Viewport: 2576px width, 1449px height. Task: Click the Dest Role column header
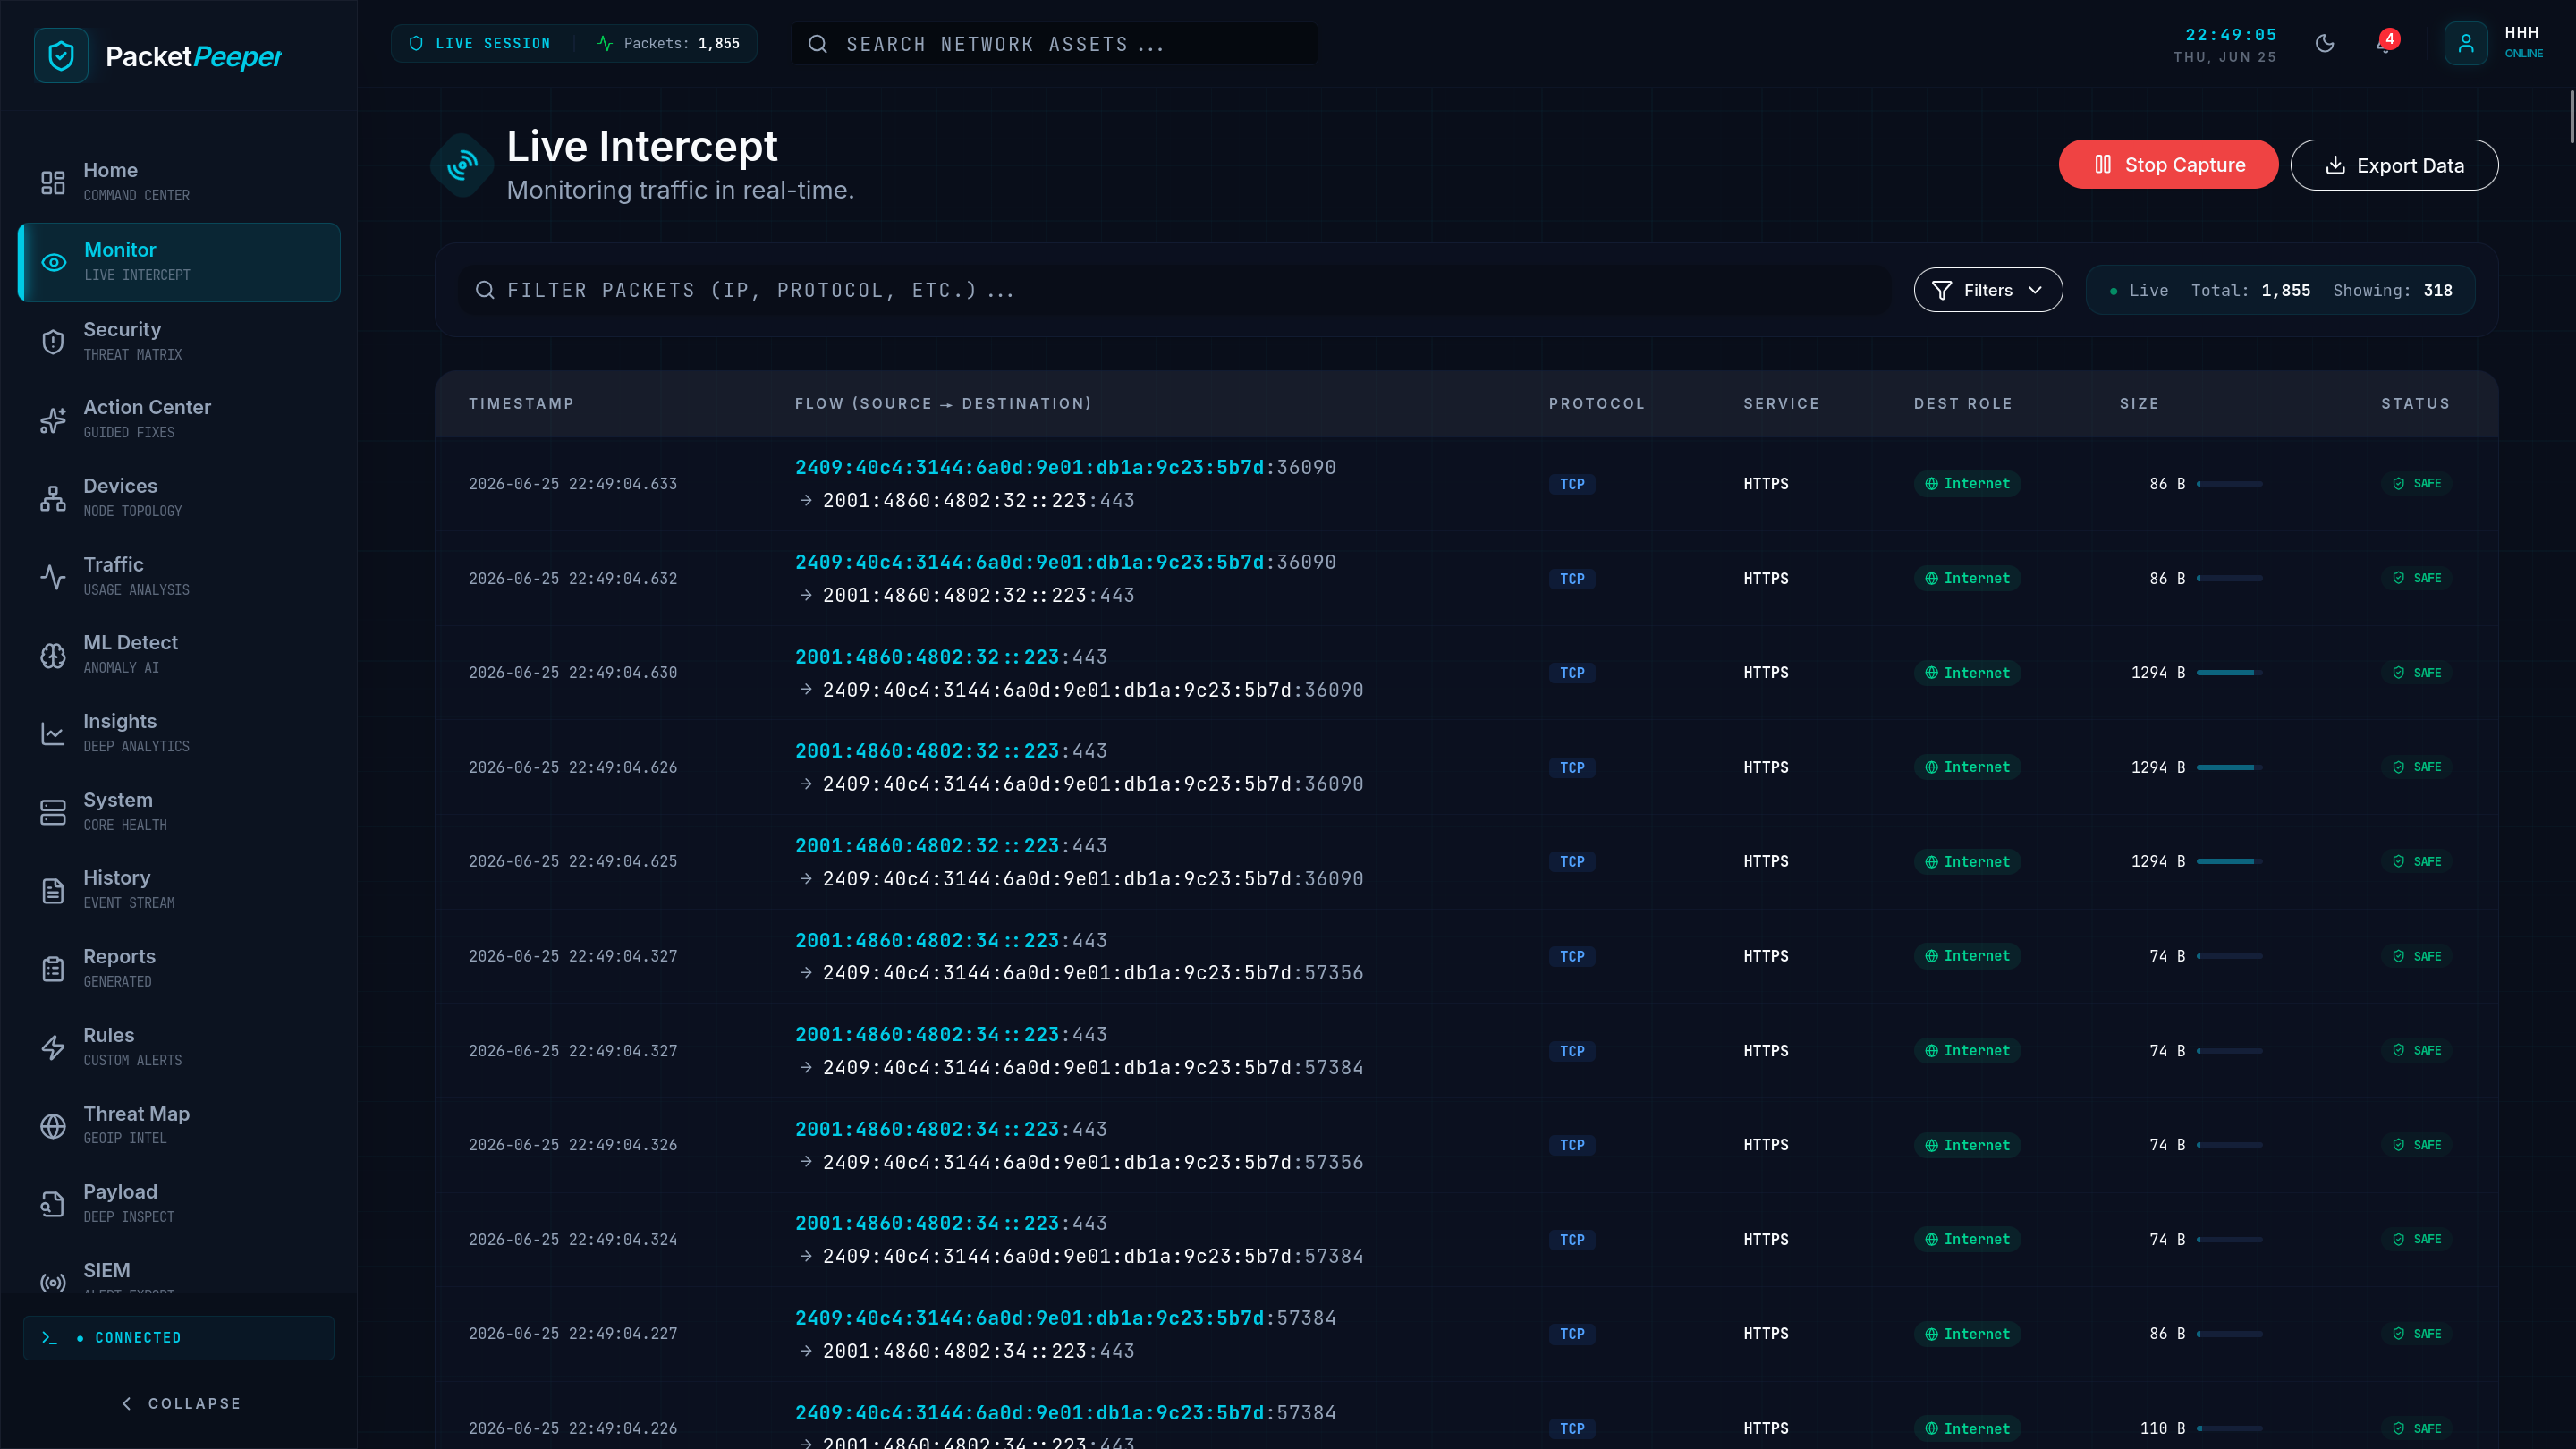click(1963, 404)
